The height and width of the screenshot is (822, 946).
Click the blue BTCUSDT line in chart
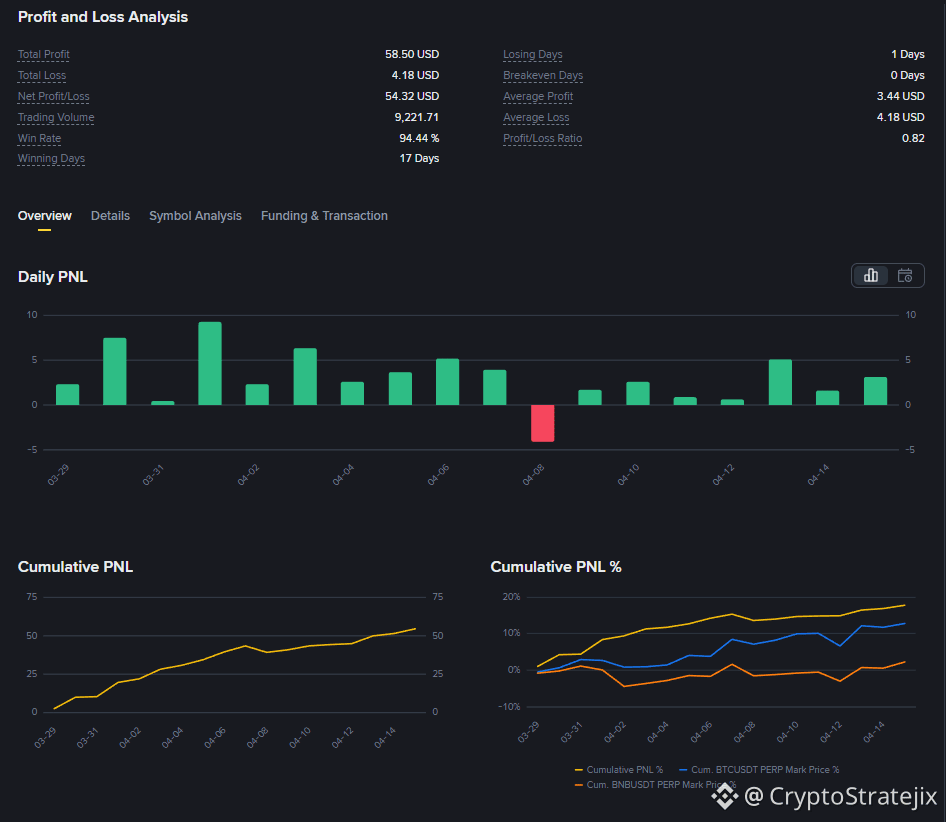(x=732, y=640)
